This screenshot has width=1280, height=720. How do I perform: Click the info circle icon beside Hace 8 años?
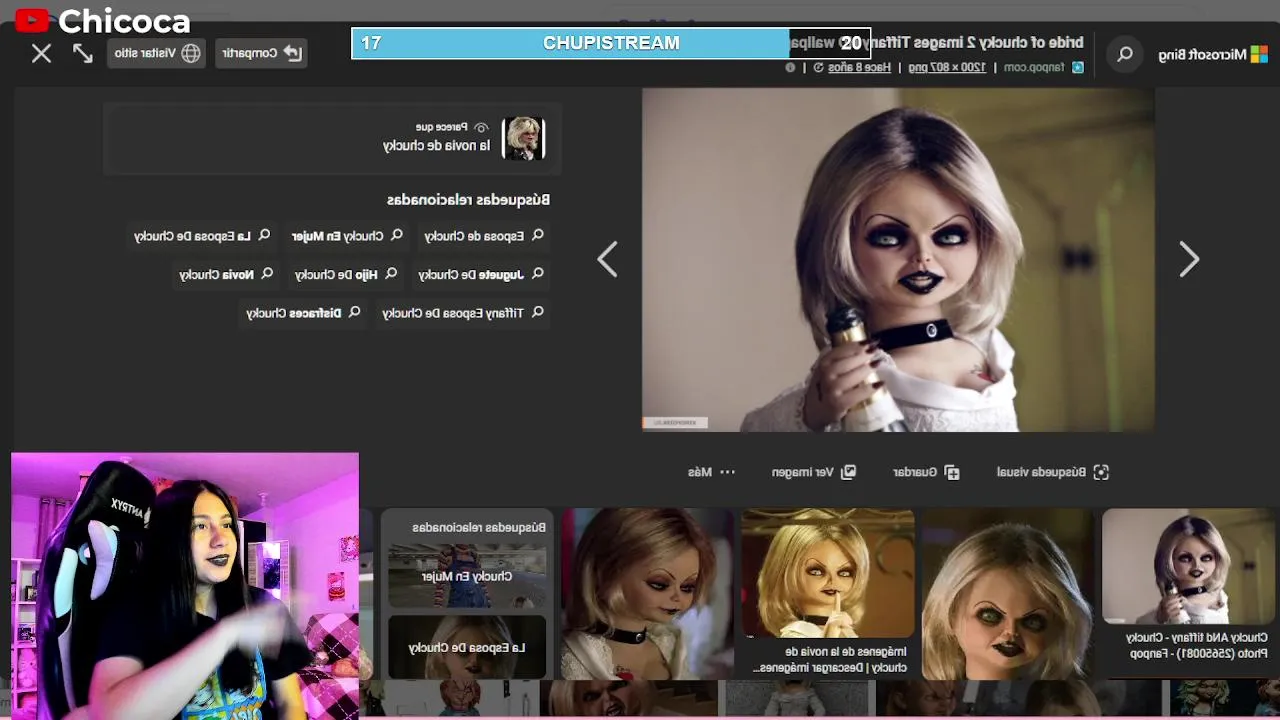[x=790, y=68]
